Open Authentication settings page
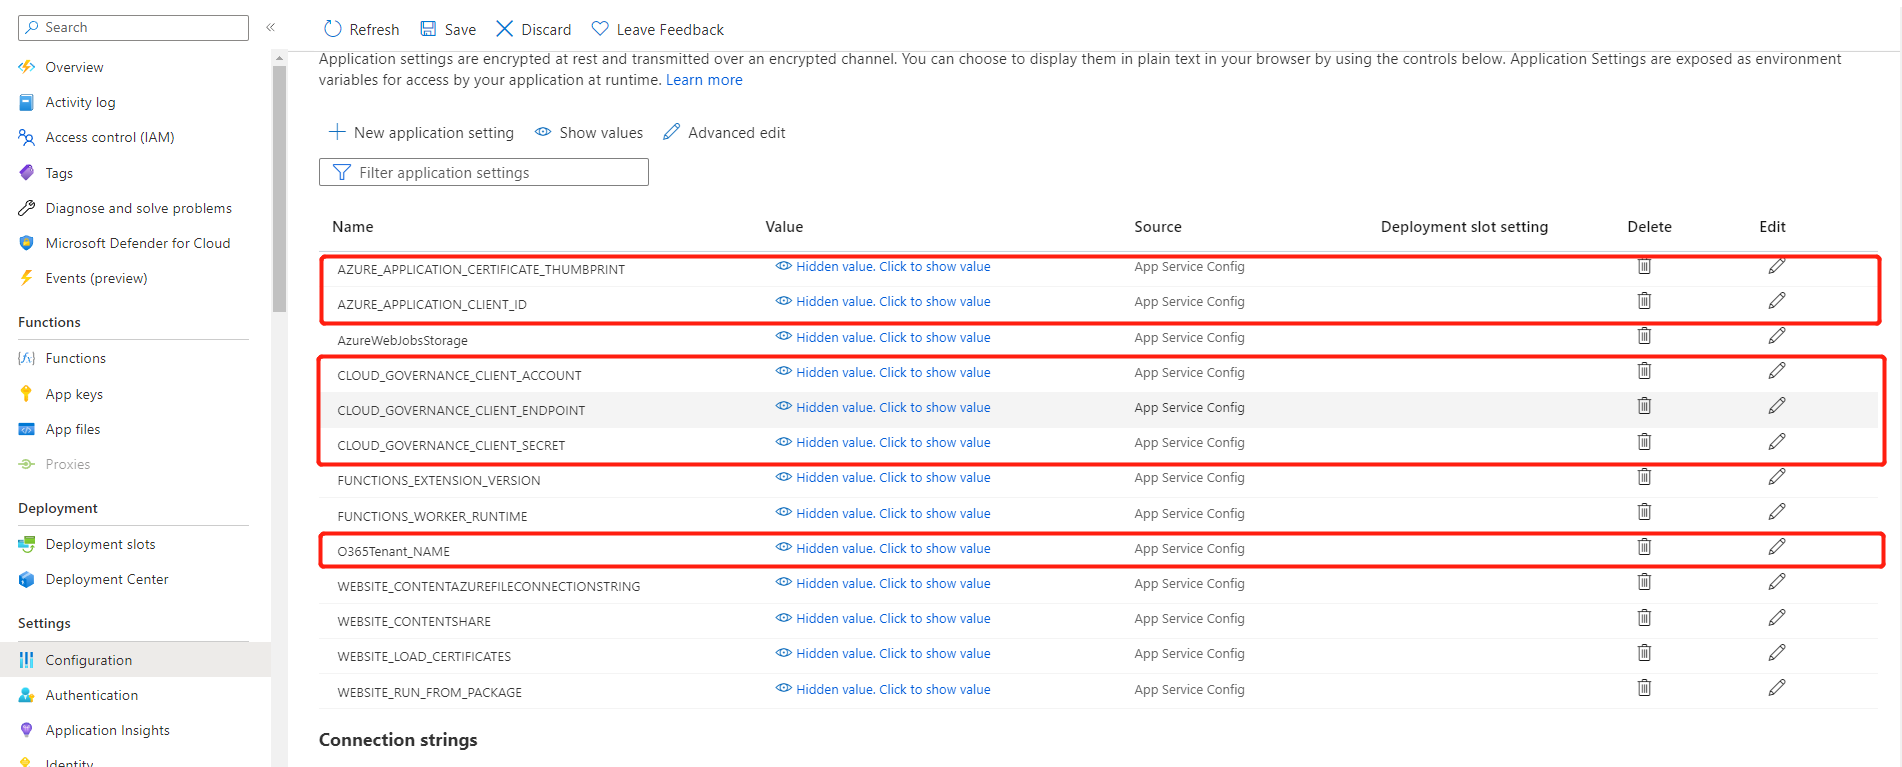The height and width of the screenshot is (767, 1902). (91, 695)
